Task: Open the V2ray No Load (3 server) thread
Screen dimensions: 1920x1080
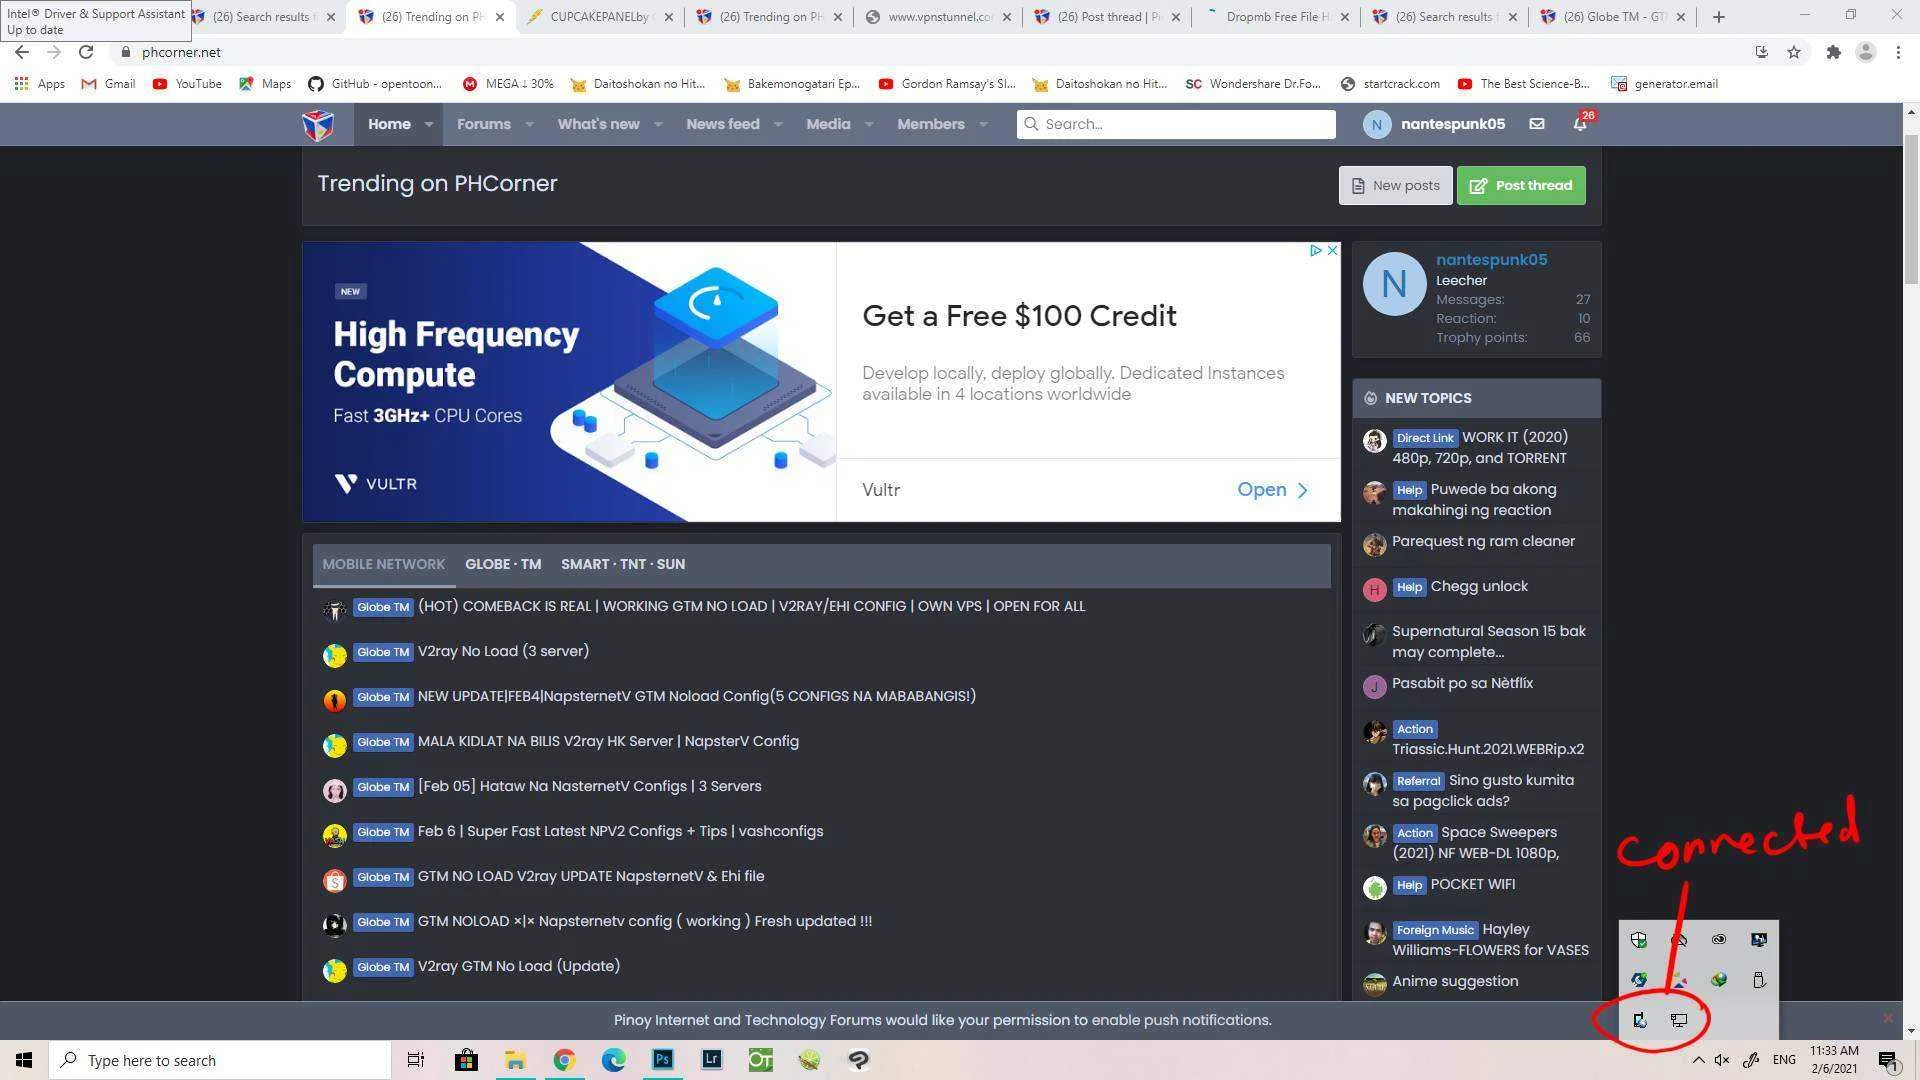Action: tap(503, 651)
